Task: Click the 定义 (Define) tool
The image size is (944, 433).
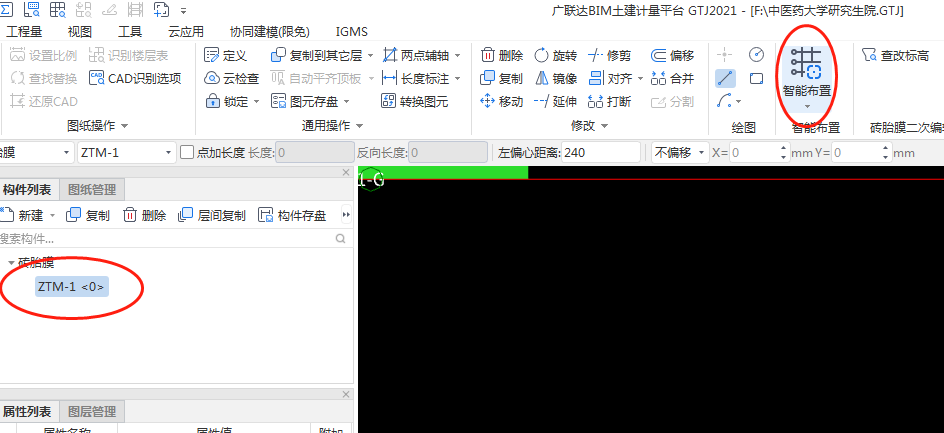Action: click(x=226, y=55)
